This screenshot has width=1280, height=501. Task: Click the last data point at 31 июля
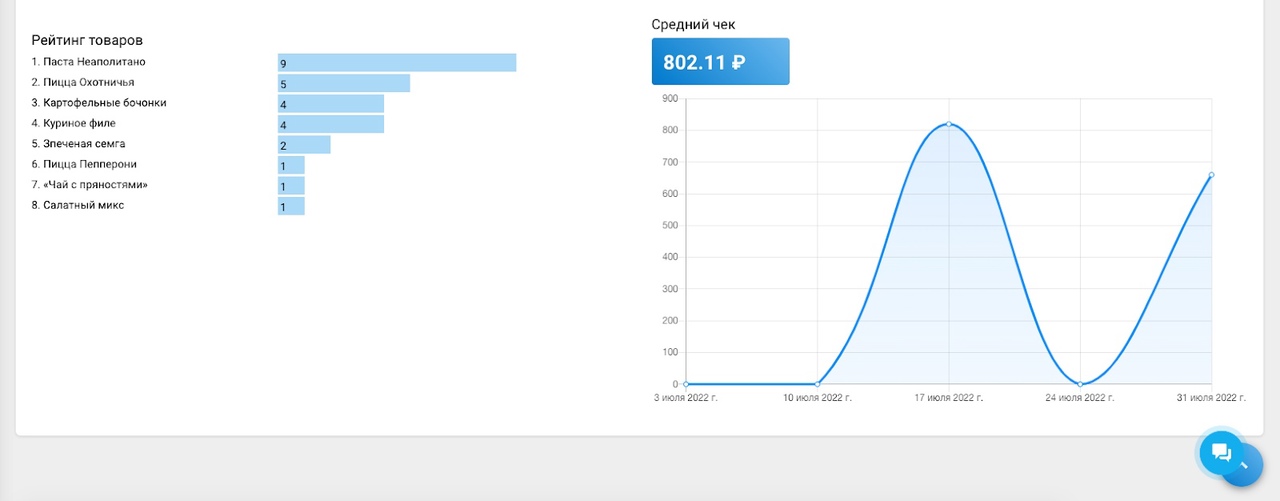click(1211, 175)
